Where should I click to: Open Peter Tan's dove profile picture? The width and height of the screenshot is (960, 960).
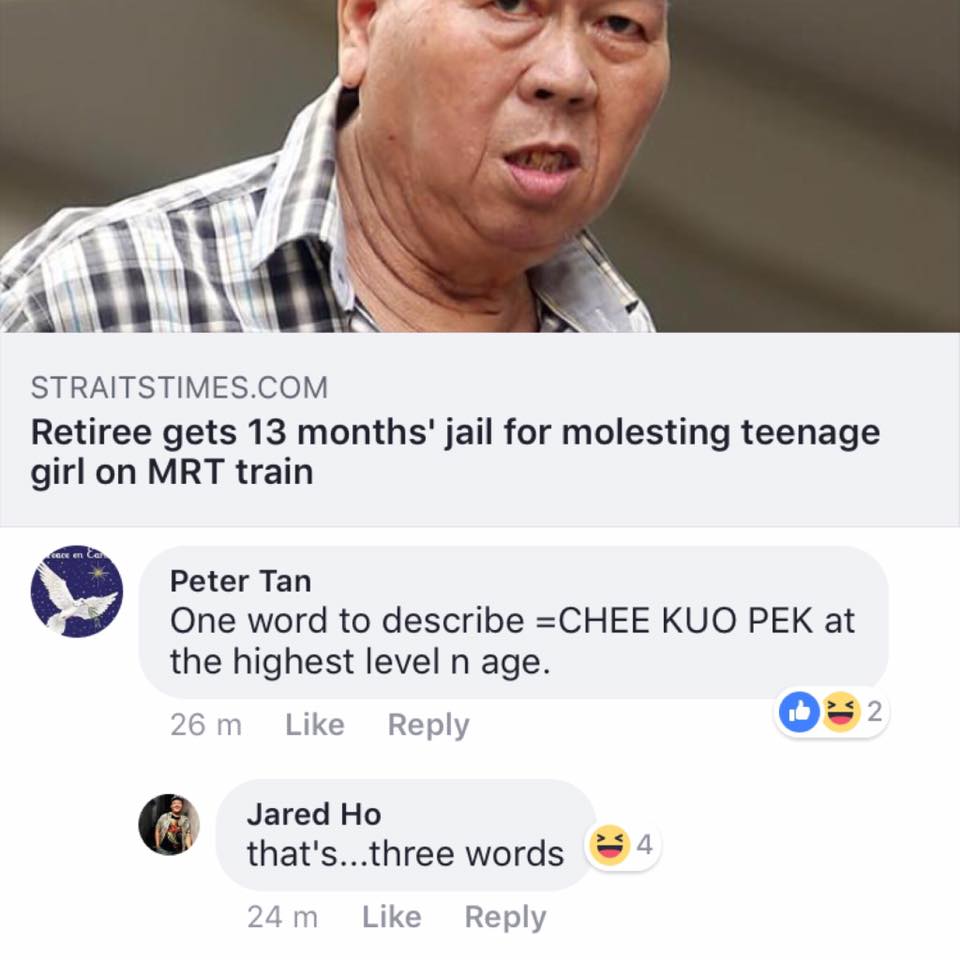tap(77, 591)
